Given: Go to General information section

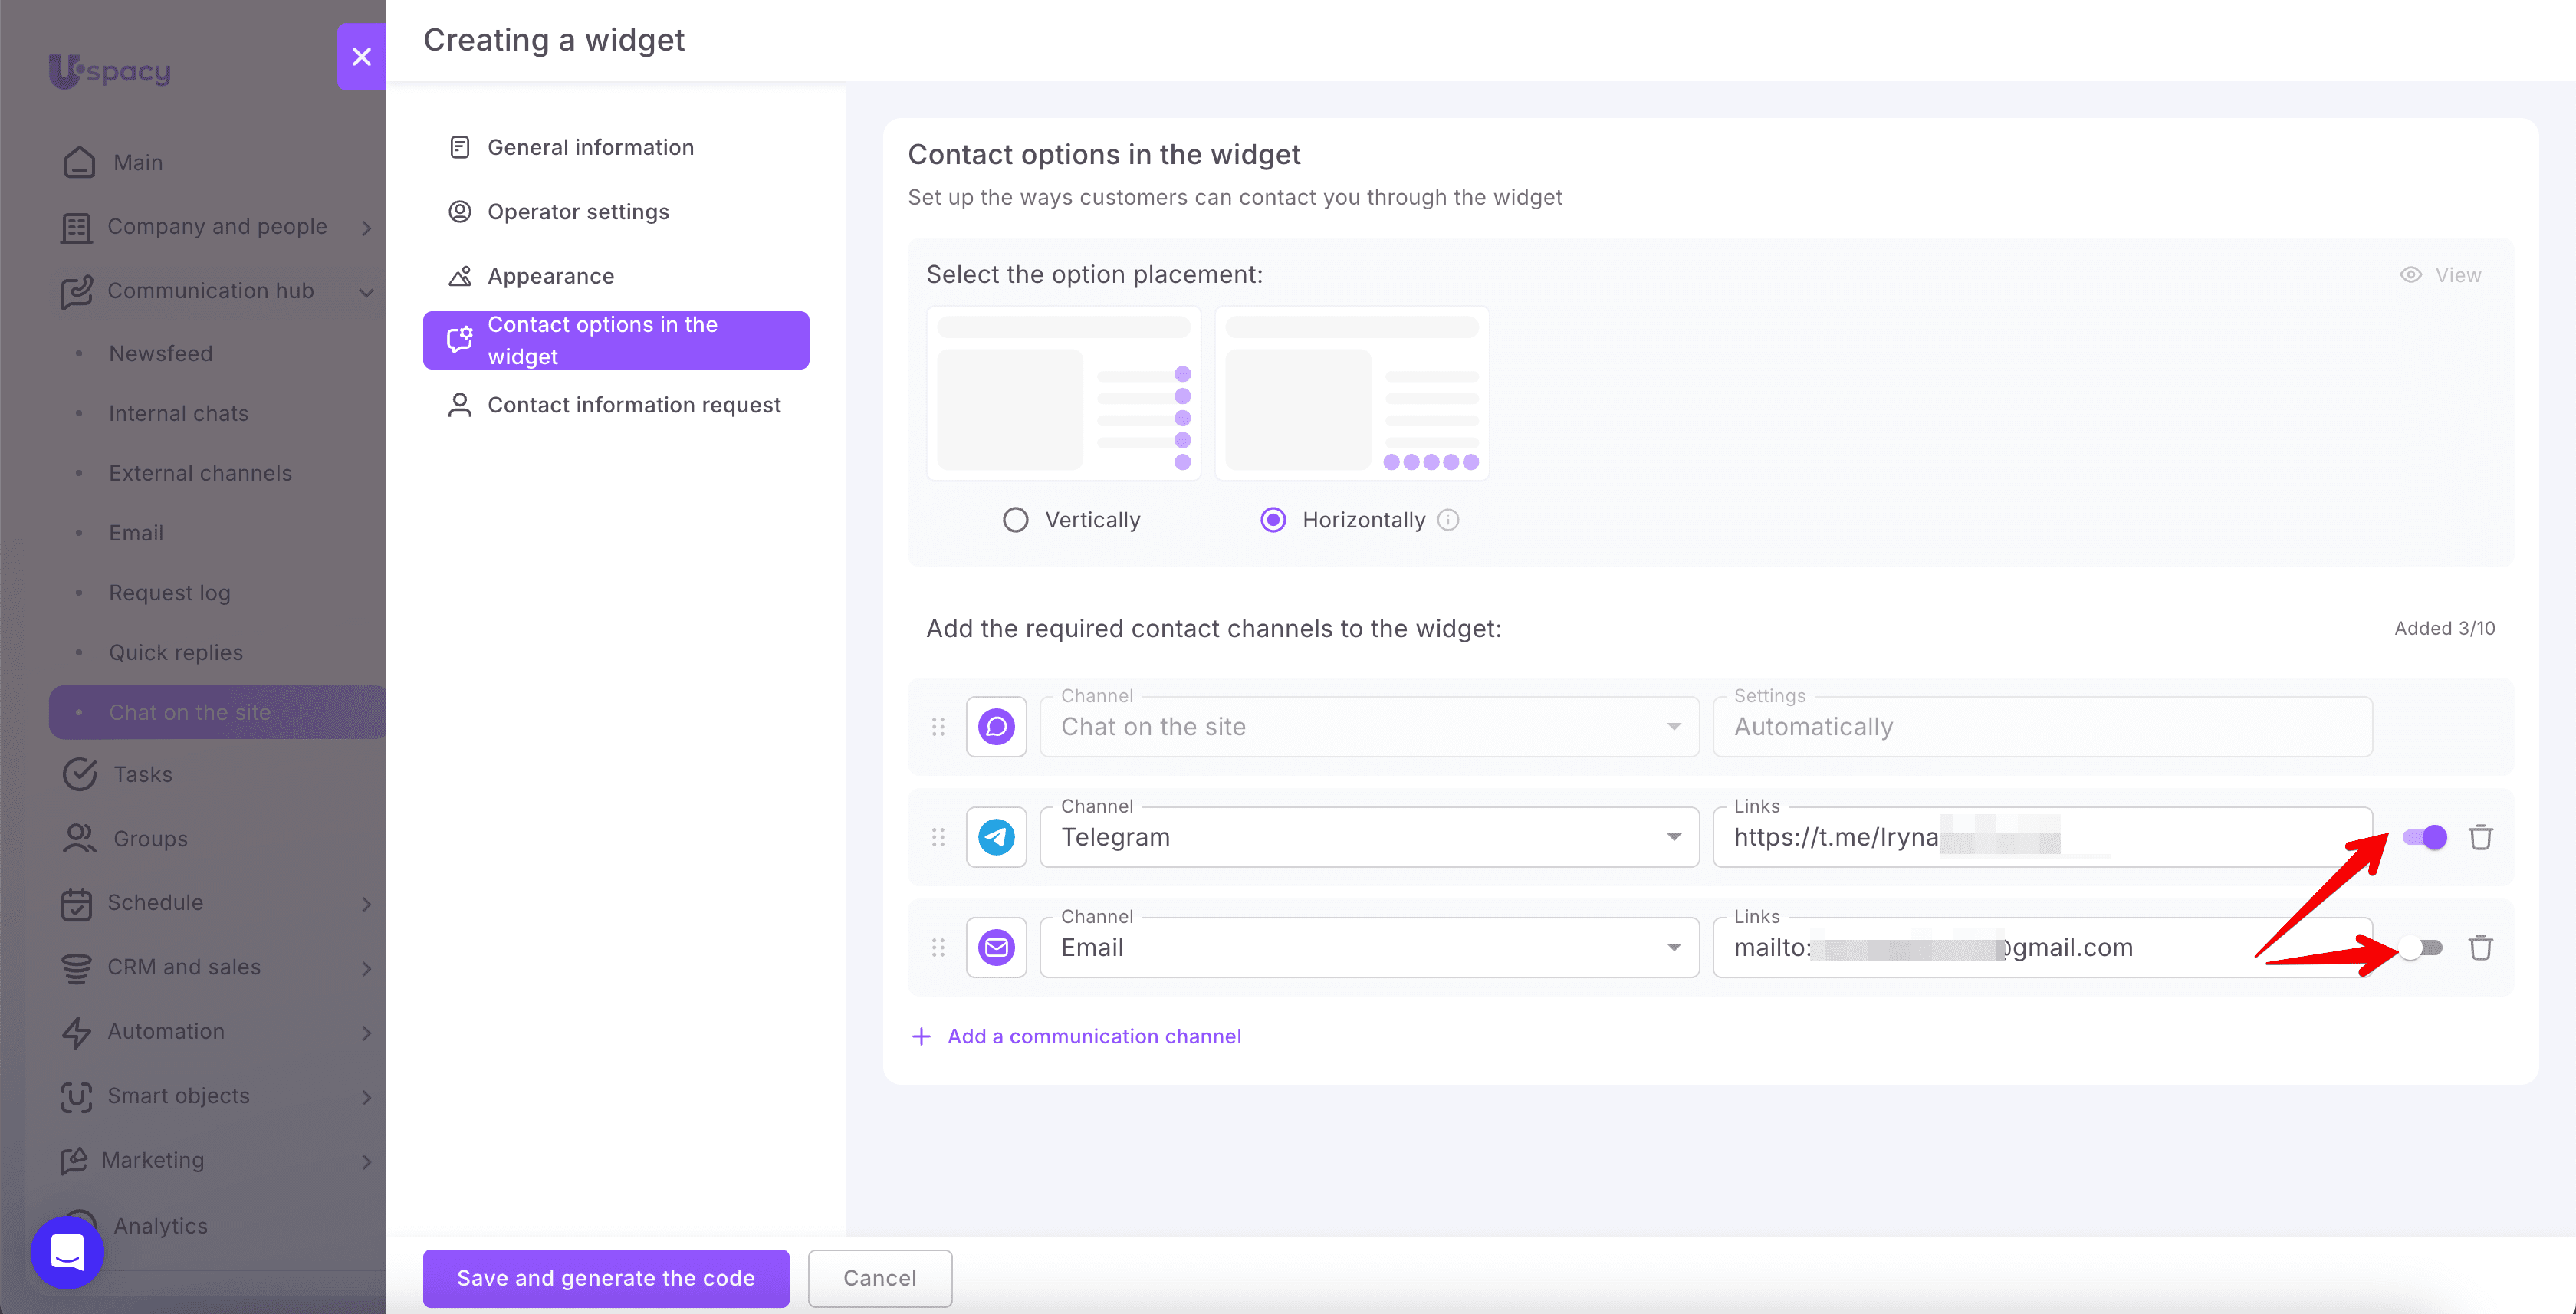Looking at the screenshot, I should coord(616,147).
